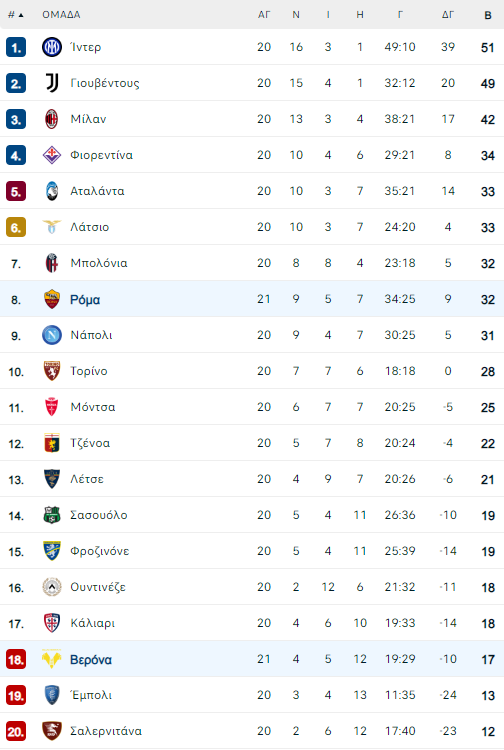504x750 pixels.
Task: Click the Roma crest icon
Action: (52, 299)
